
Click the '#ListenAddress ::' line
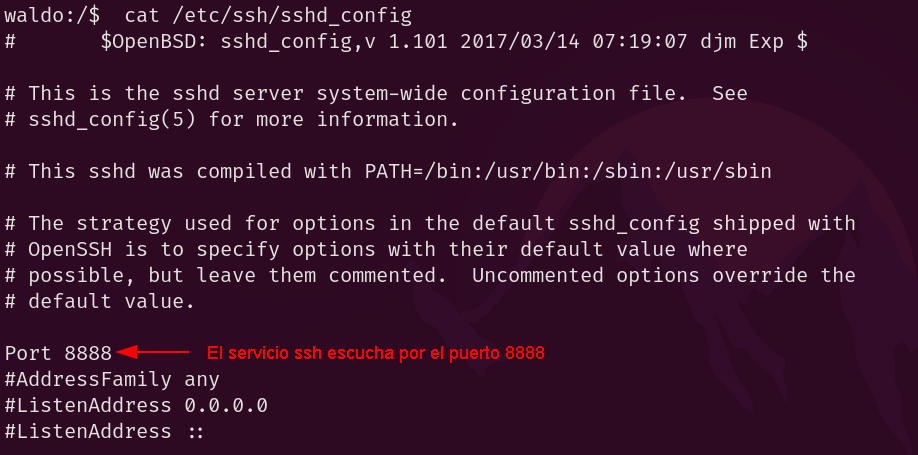coord(104,432)
